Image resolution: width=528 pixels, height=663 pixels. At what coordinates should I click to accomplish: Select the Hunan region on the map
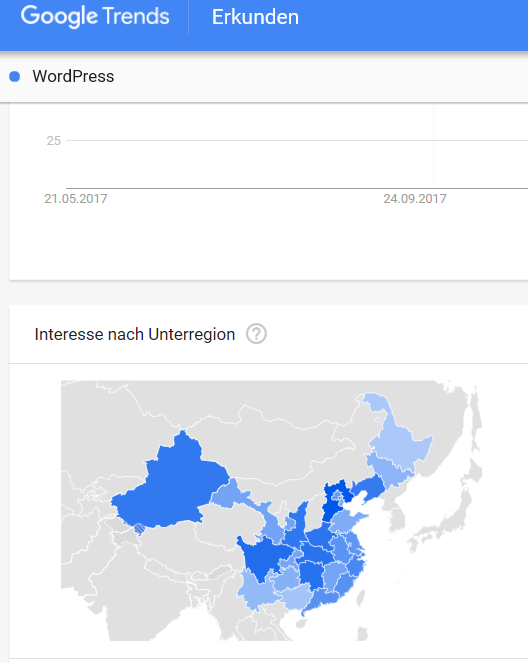point(312,574)
